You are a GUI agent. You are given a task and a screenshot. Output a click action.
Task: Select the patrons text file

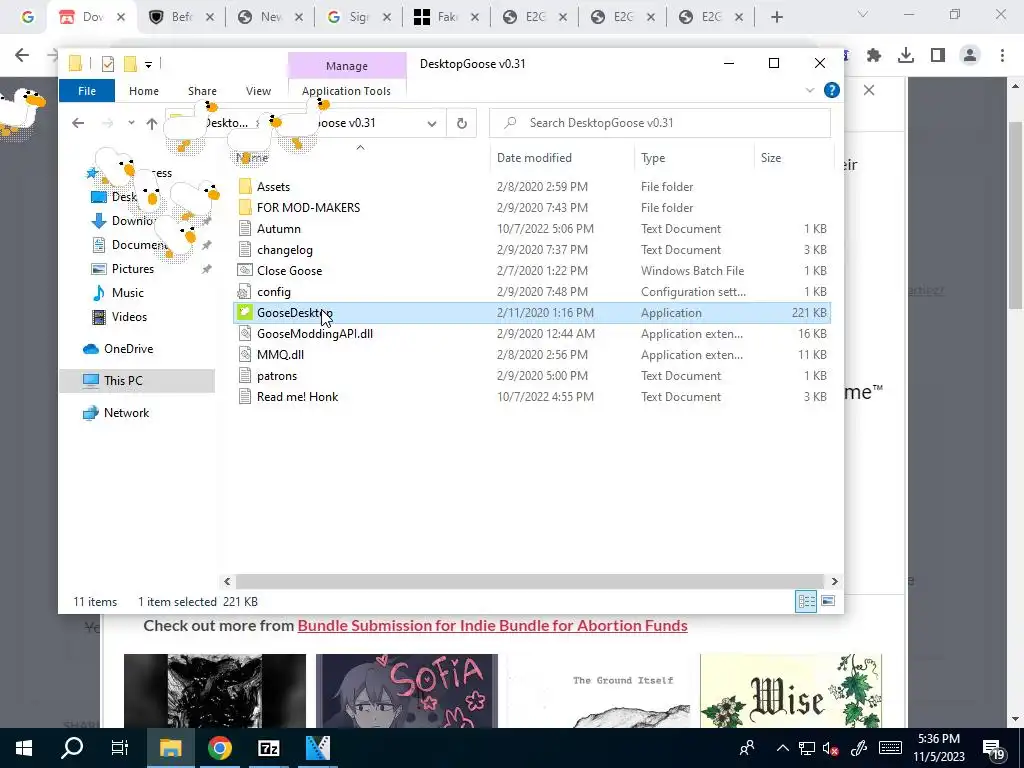(532, 376)
